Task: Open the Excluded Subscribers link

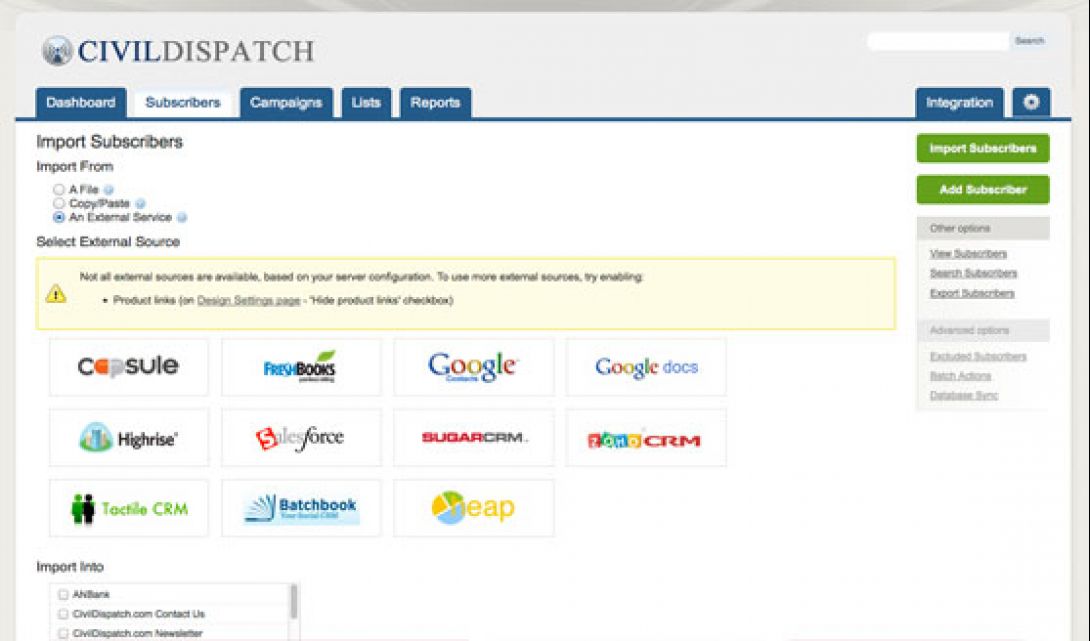Action: [978, 357]
